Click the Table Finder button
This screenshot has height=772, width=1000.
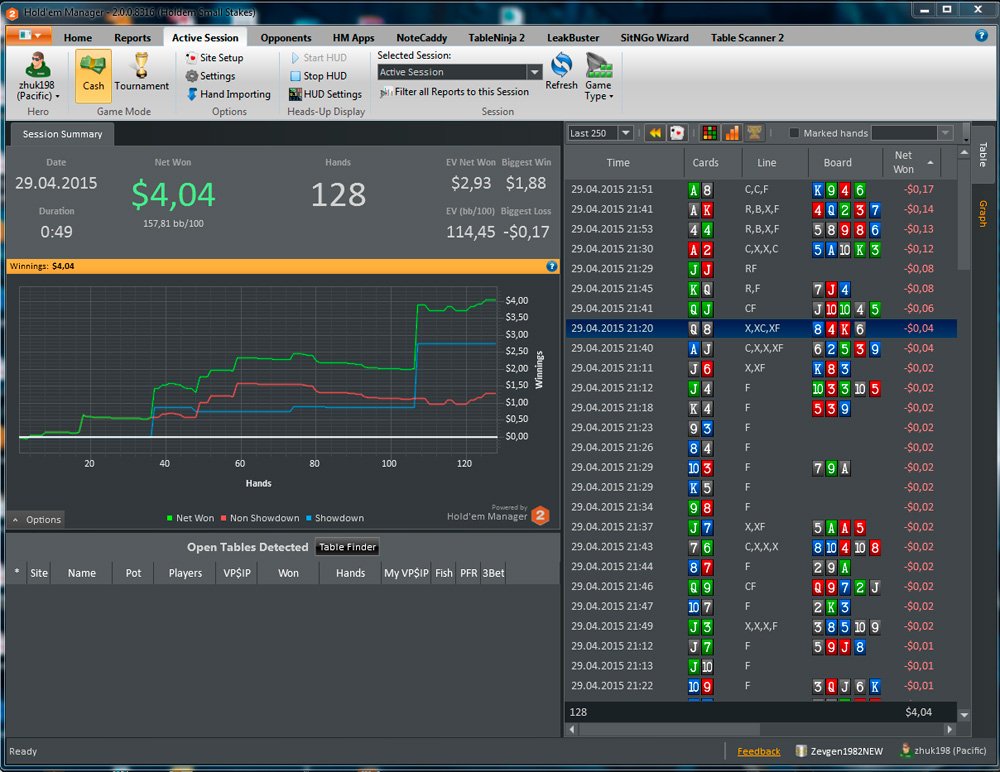(348, 547)
